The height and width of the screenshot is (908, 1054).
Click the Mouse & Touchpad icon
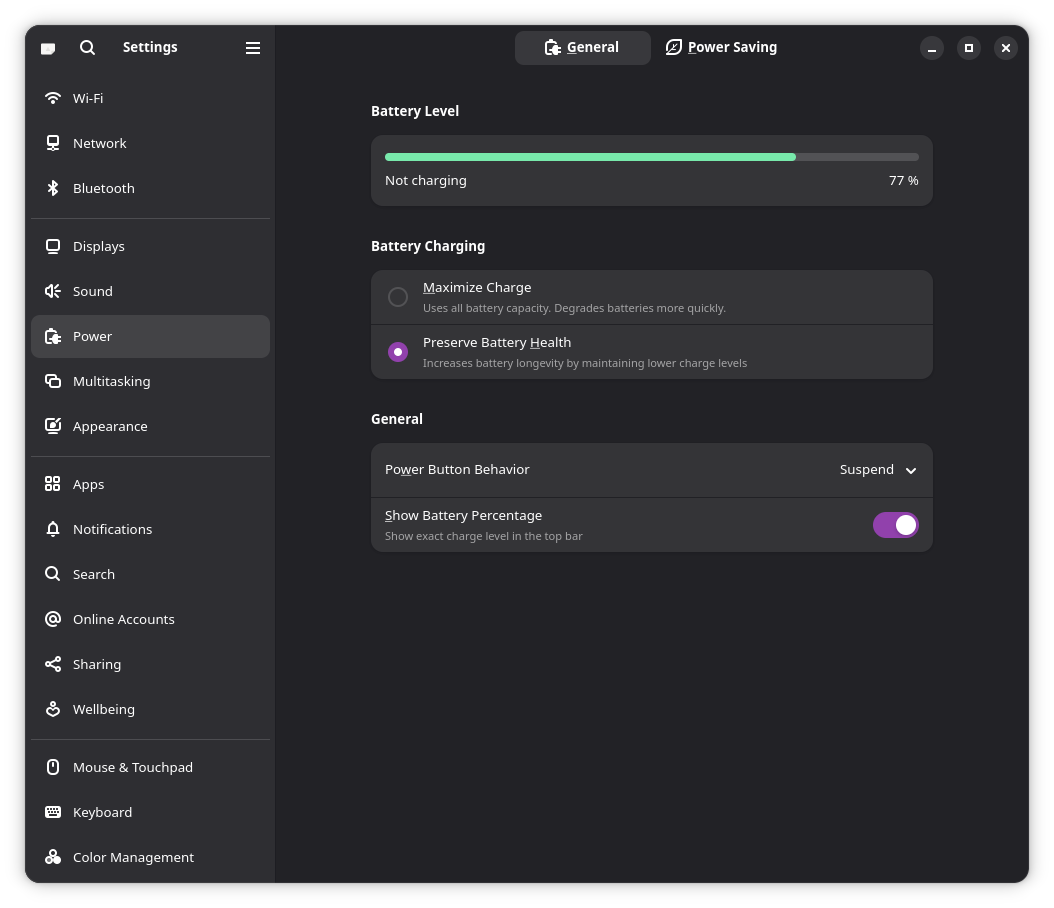53,767
